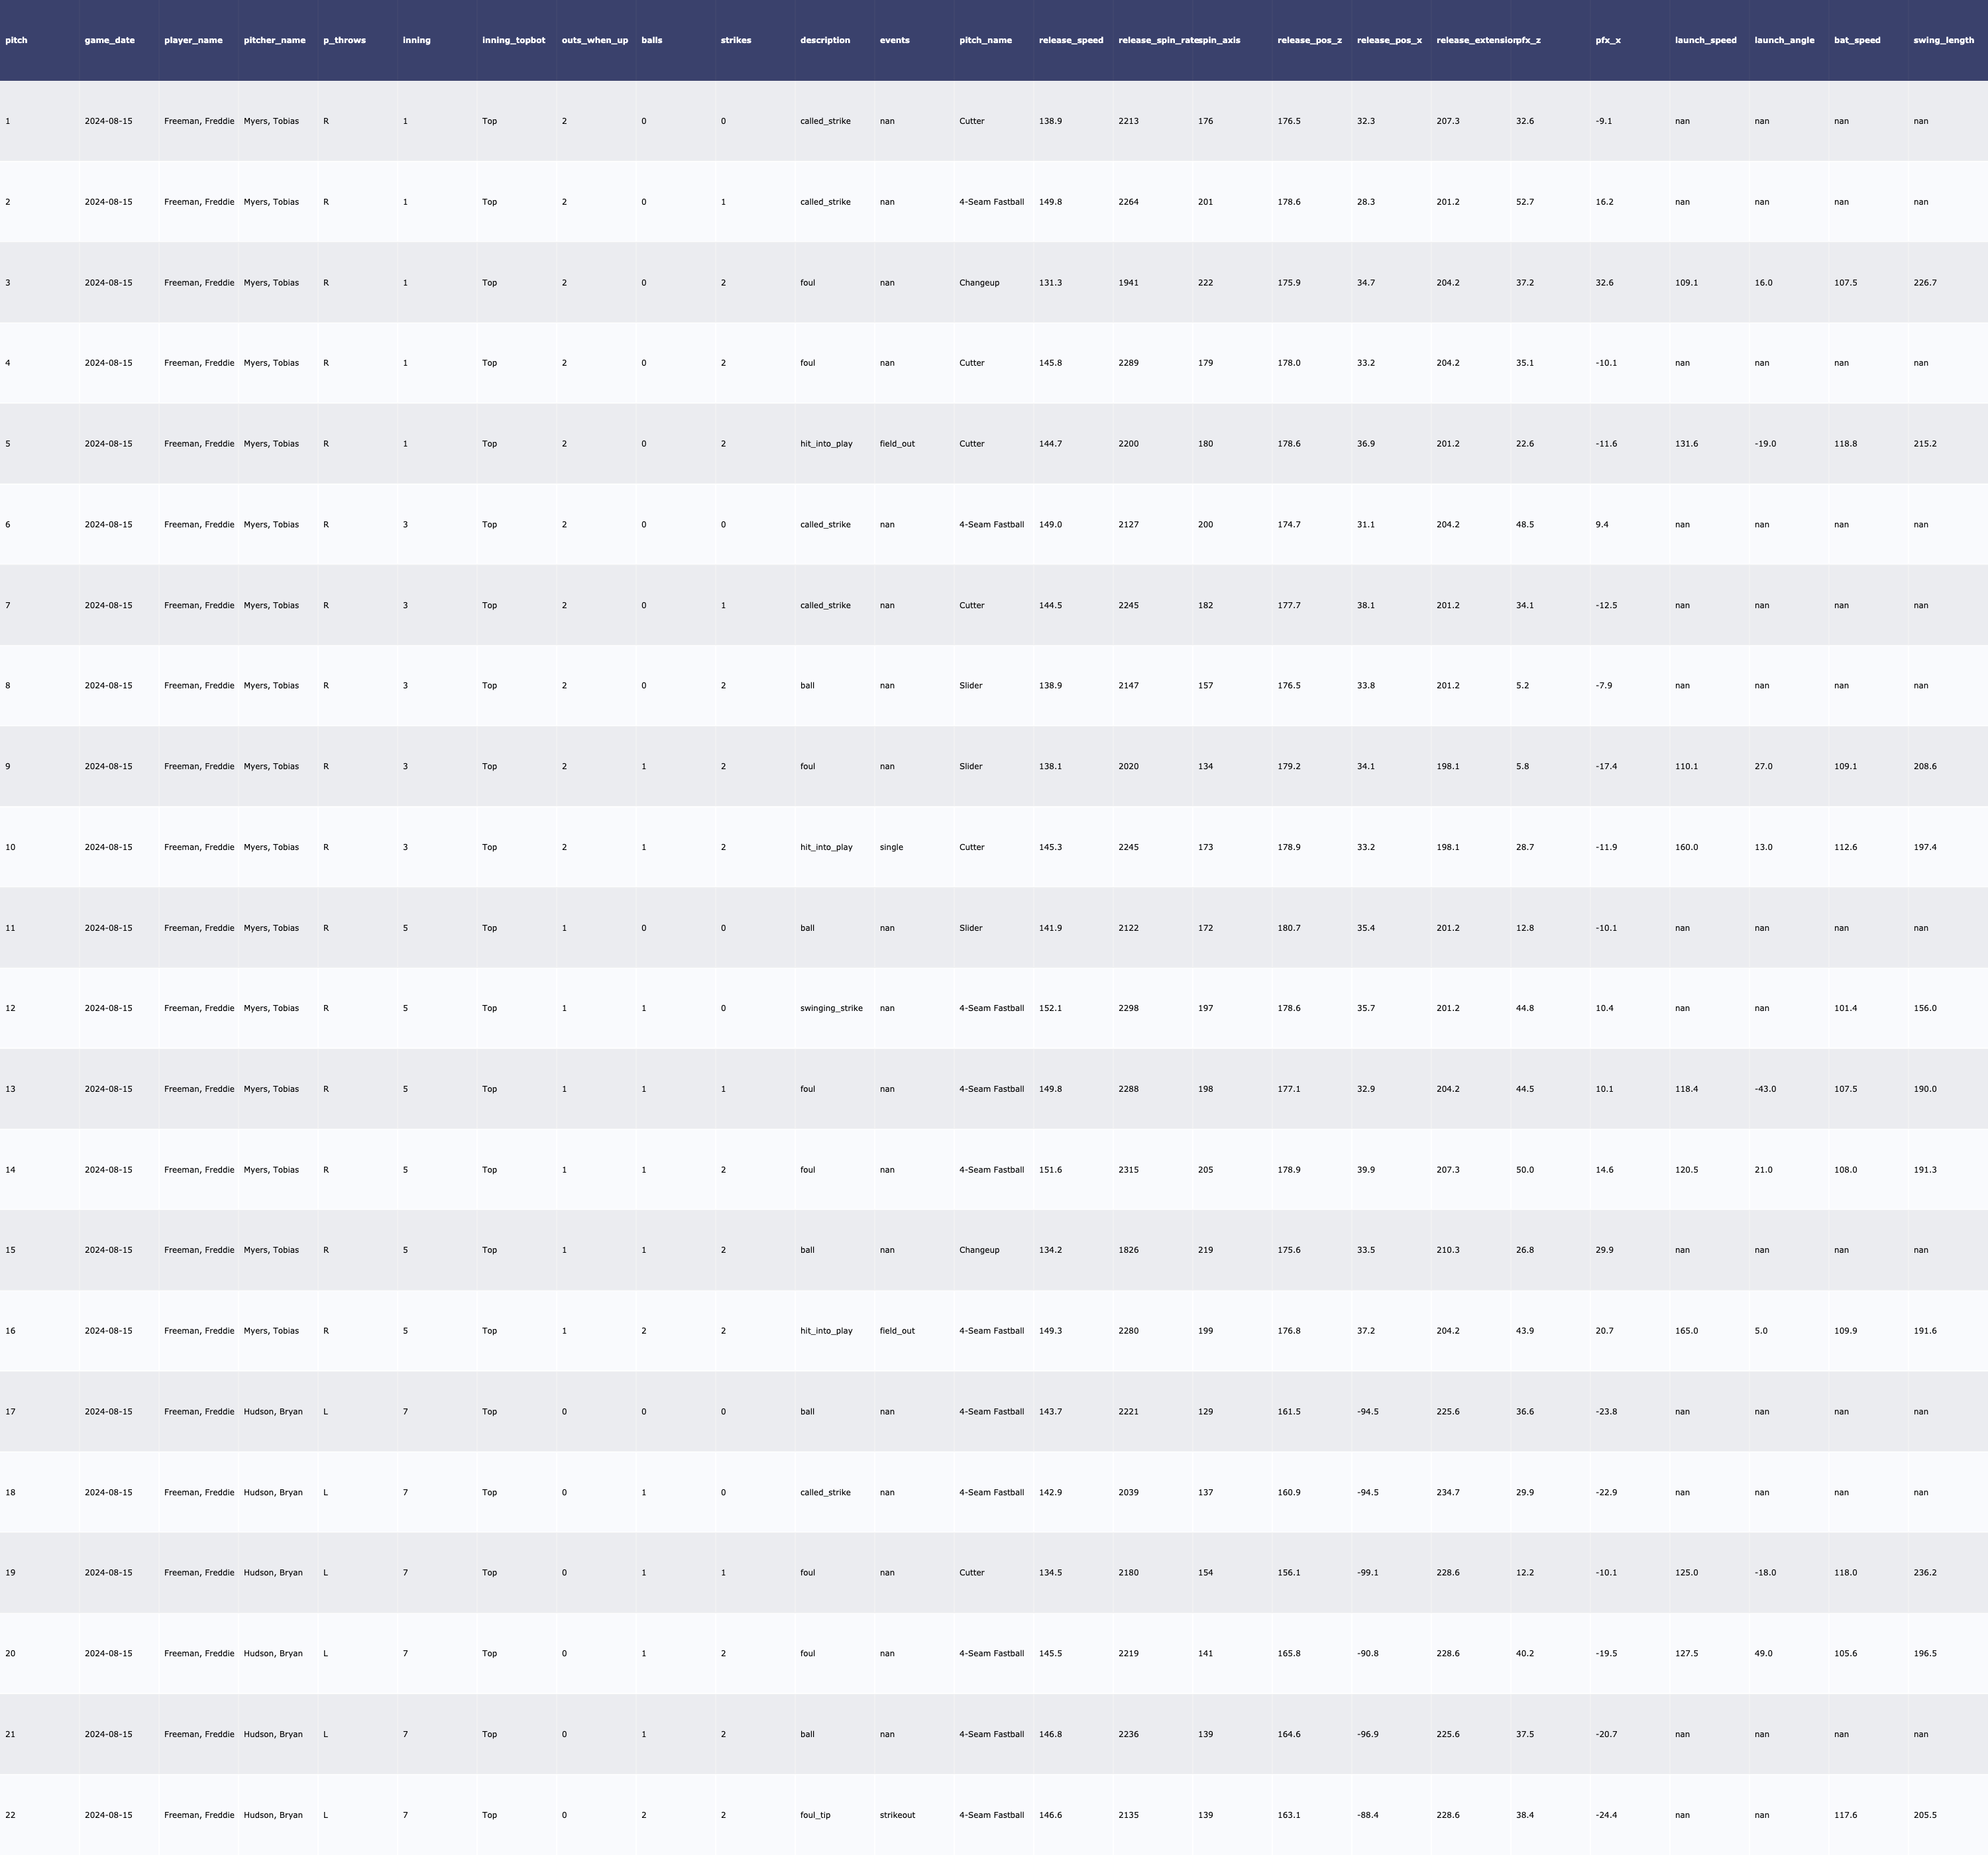Click the game_date column header
This screenshot has height=1855, width=1988.
coord(109,40)
